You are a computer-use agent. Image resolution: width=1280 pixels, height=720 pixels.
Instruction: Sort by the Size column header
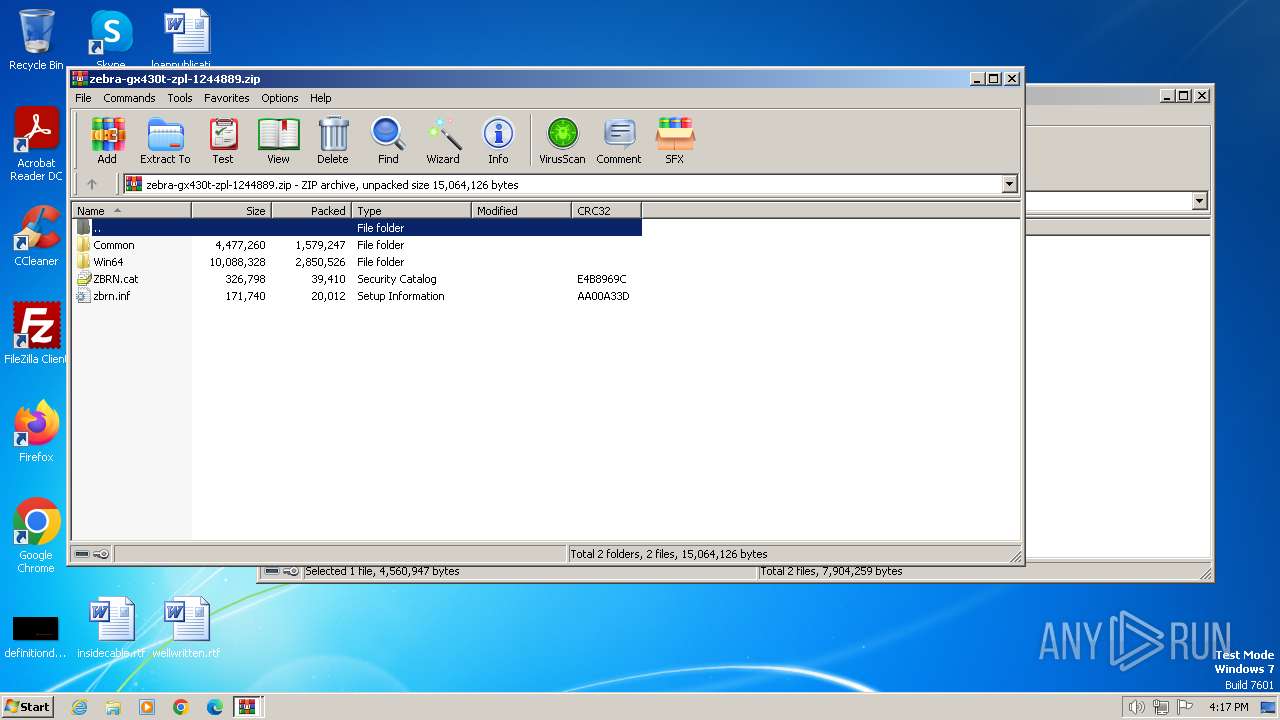(x=231, y=211)
